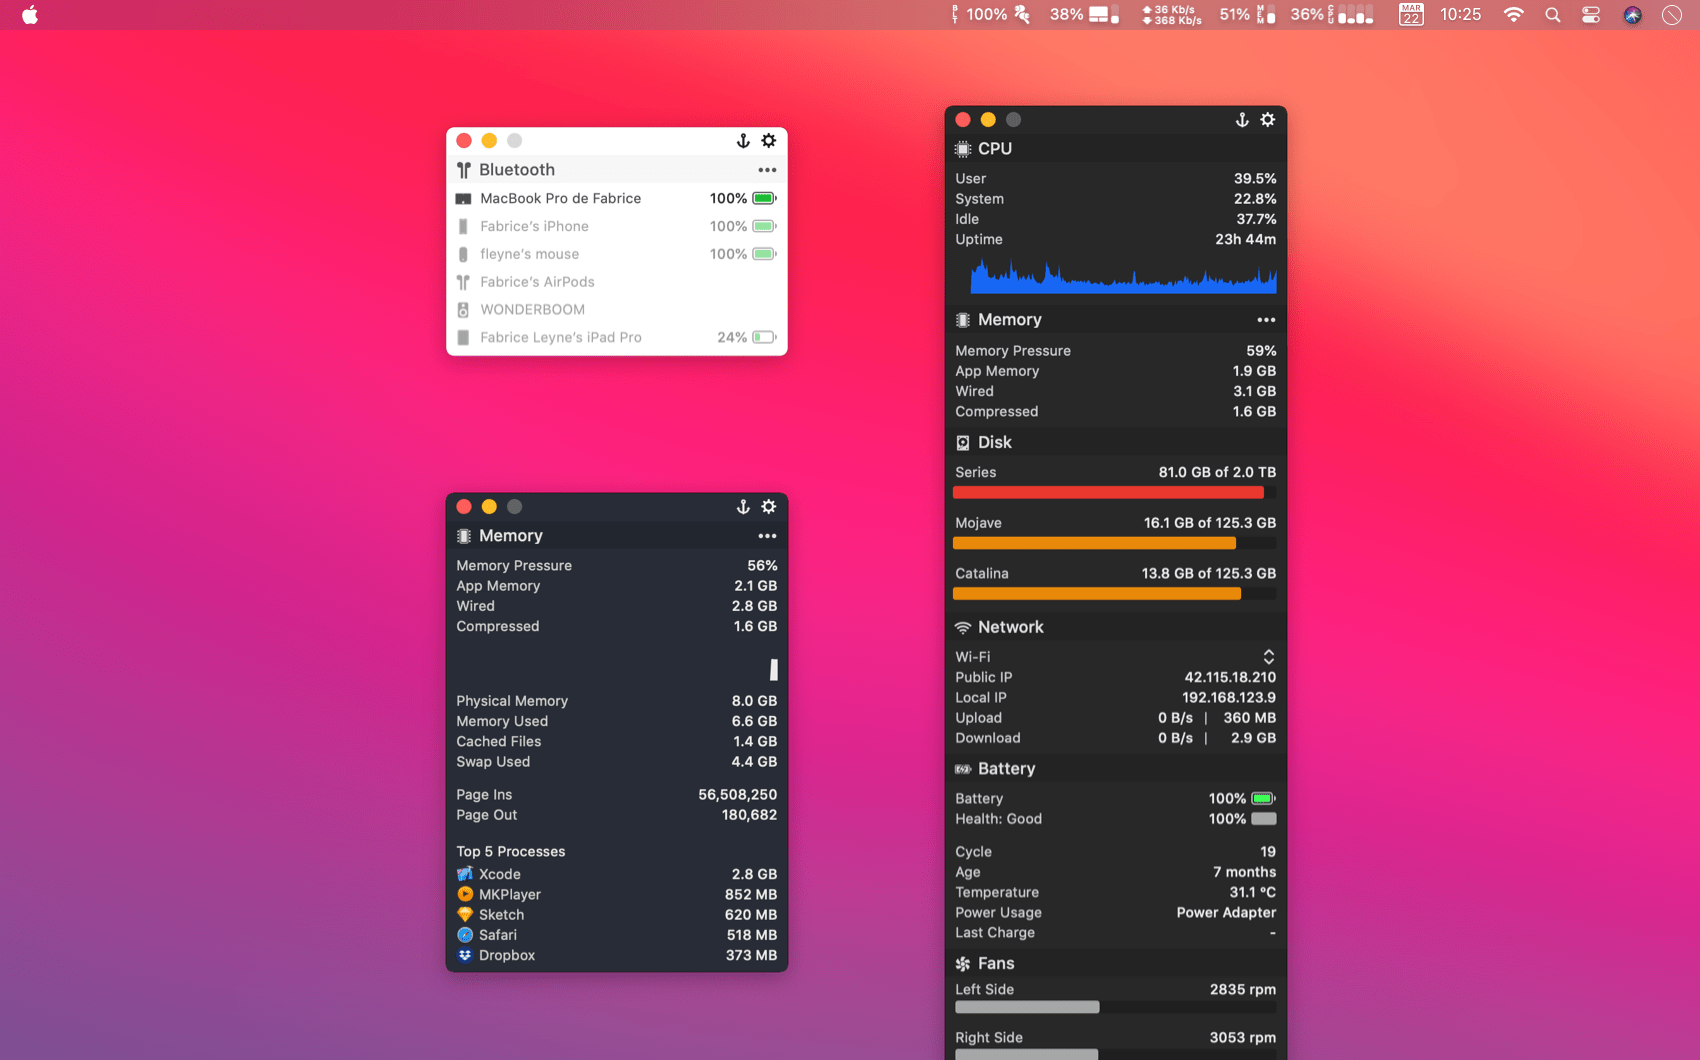Open the Apple menu
The image size is (1700, 1060).
(30, 15)
